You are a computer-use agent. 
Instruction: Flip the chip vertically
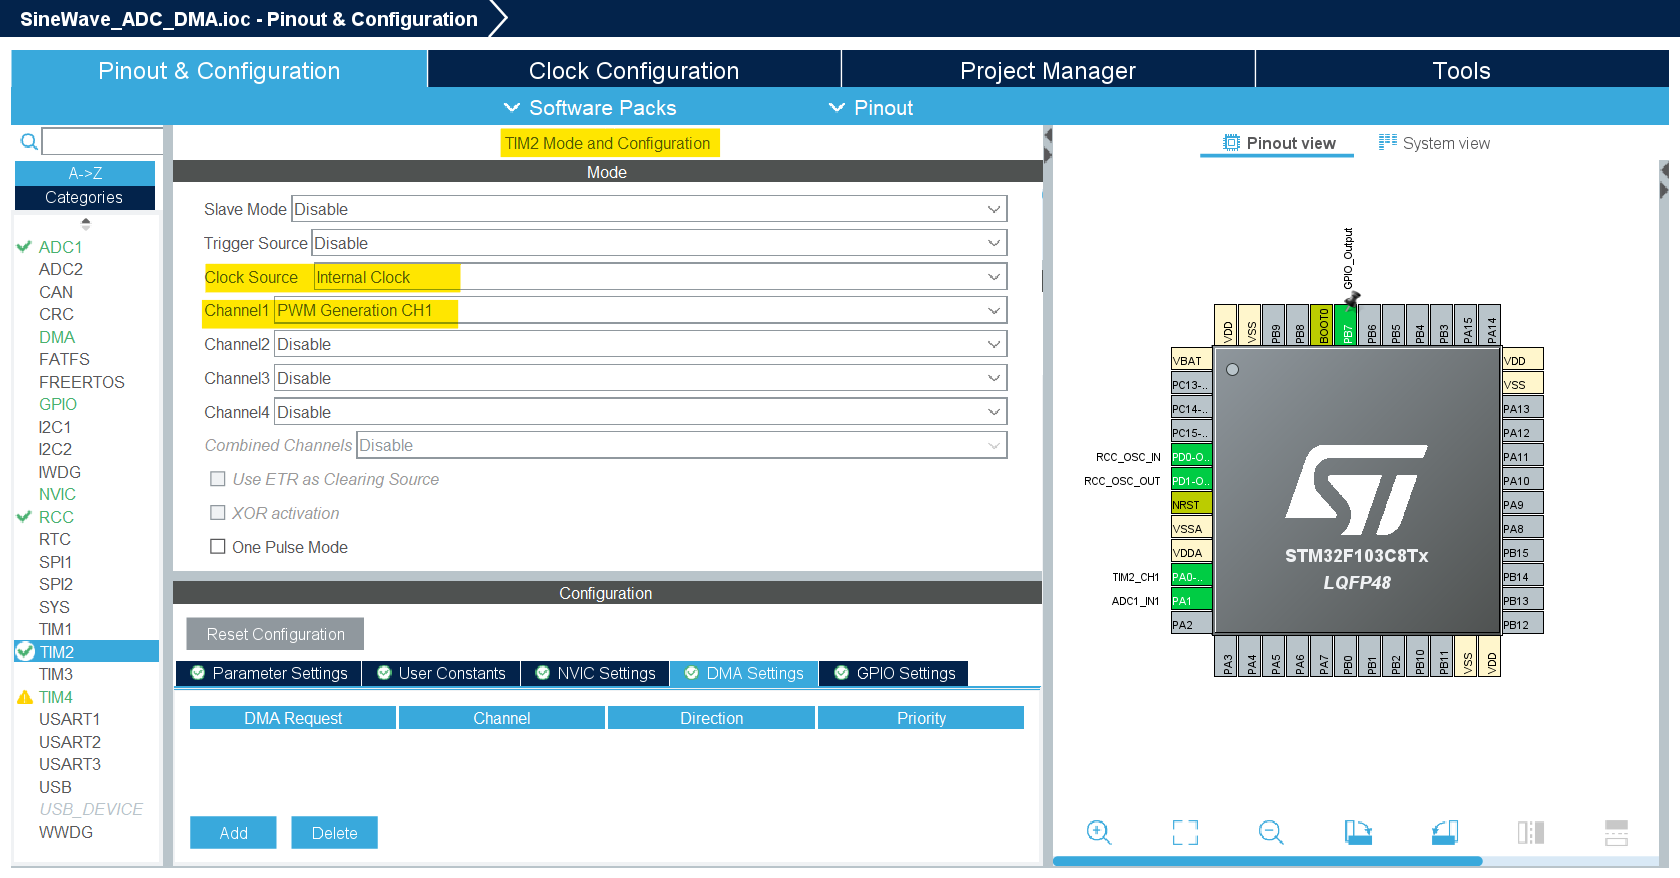pos(1616,832)
